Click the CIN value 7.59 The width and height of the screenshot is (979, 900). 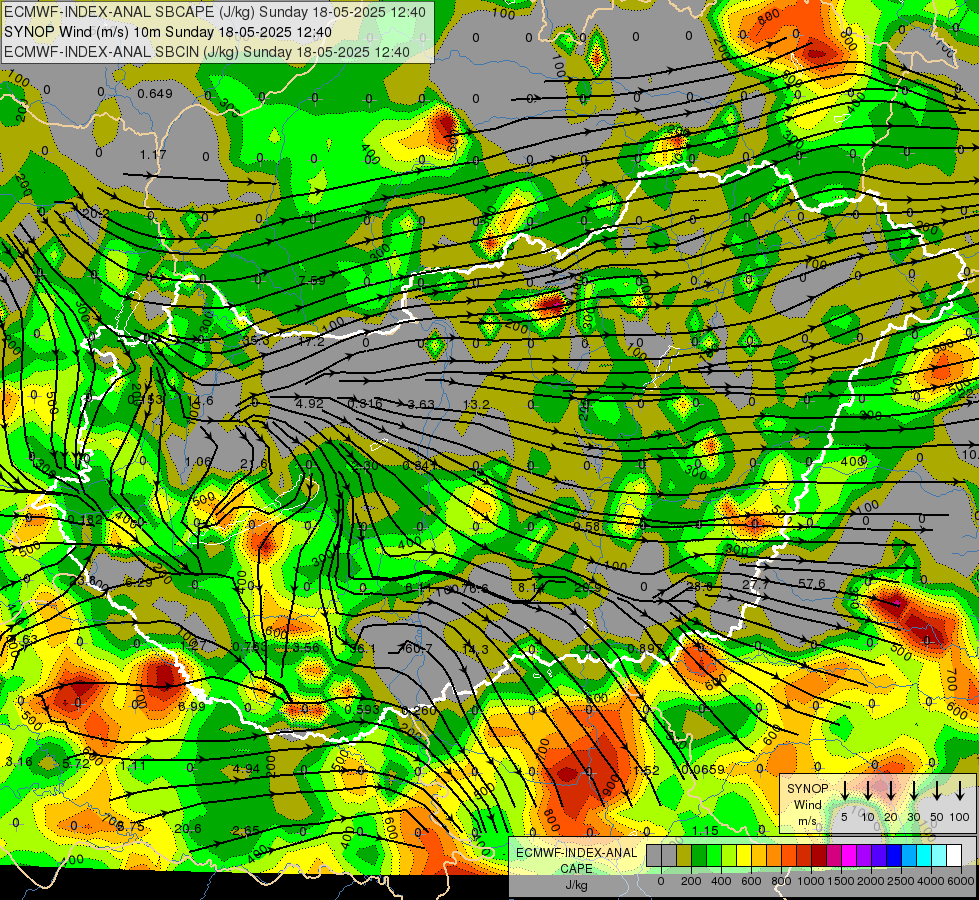click(x=312, y=280)
